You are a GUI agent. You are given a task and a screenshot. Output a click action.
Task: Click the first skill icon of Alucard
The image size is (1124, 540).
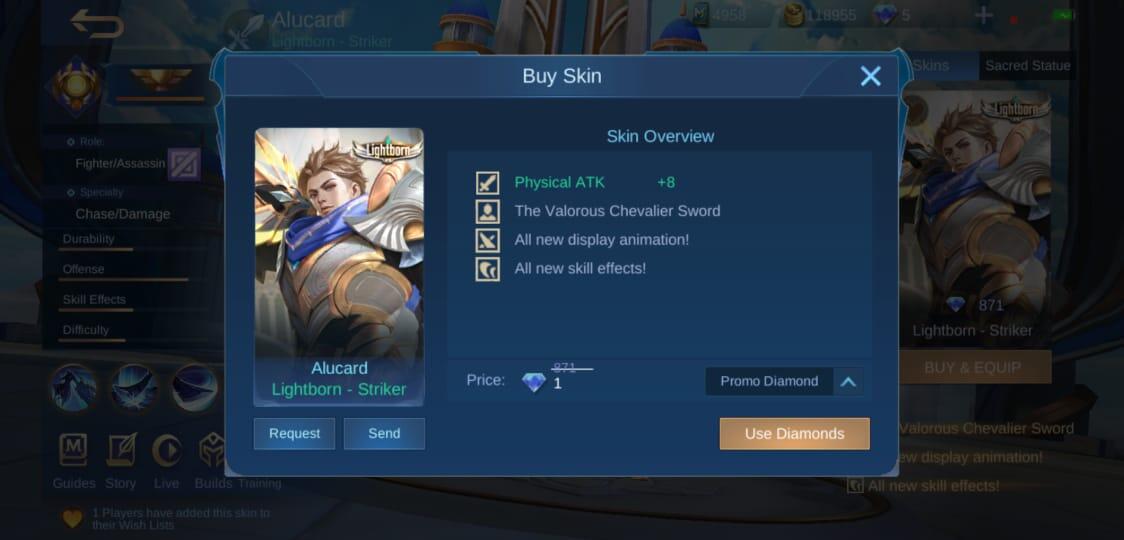[74, 388]
